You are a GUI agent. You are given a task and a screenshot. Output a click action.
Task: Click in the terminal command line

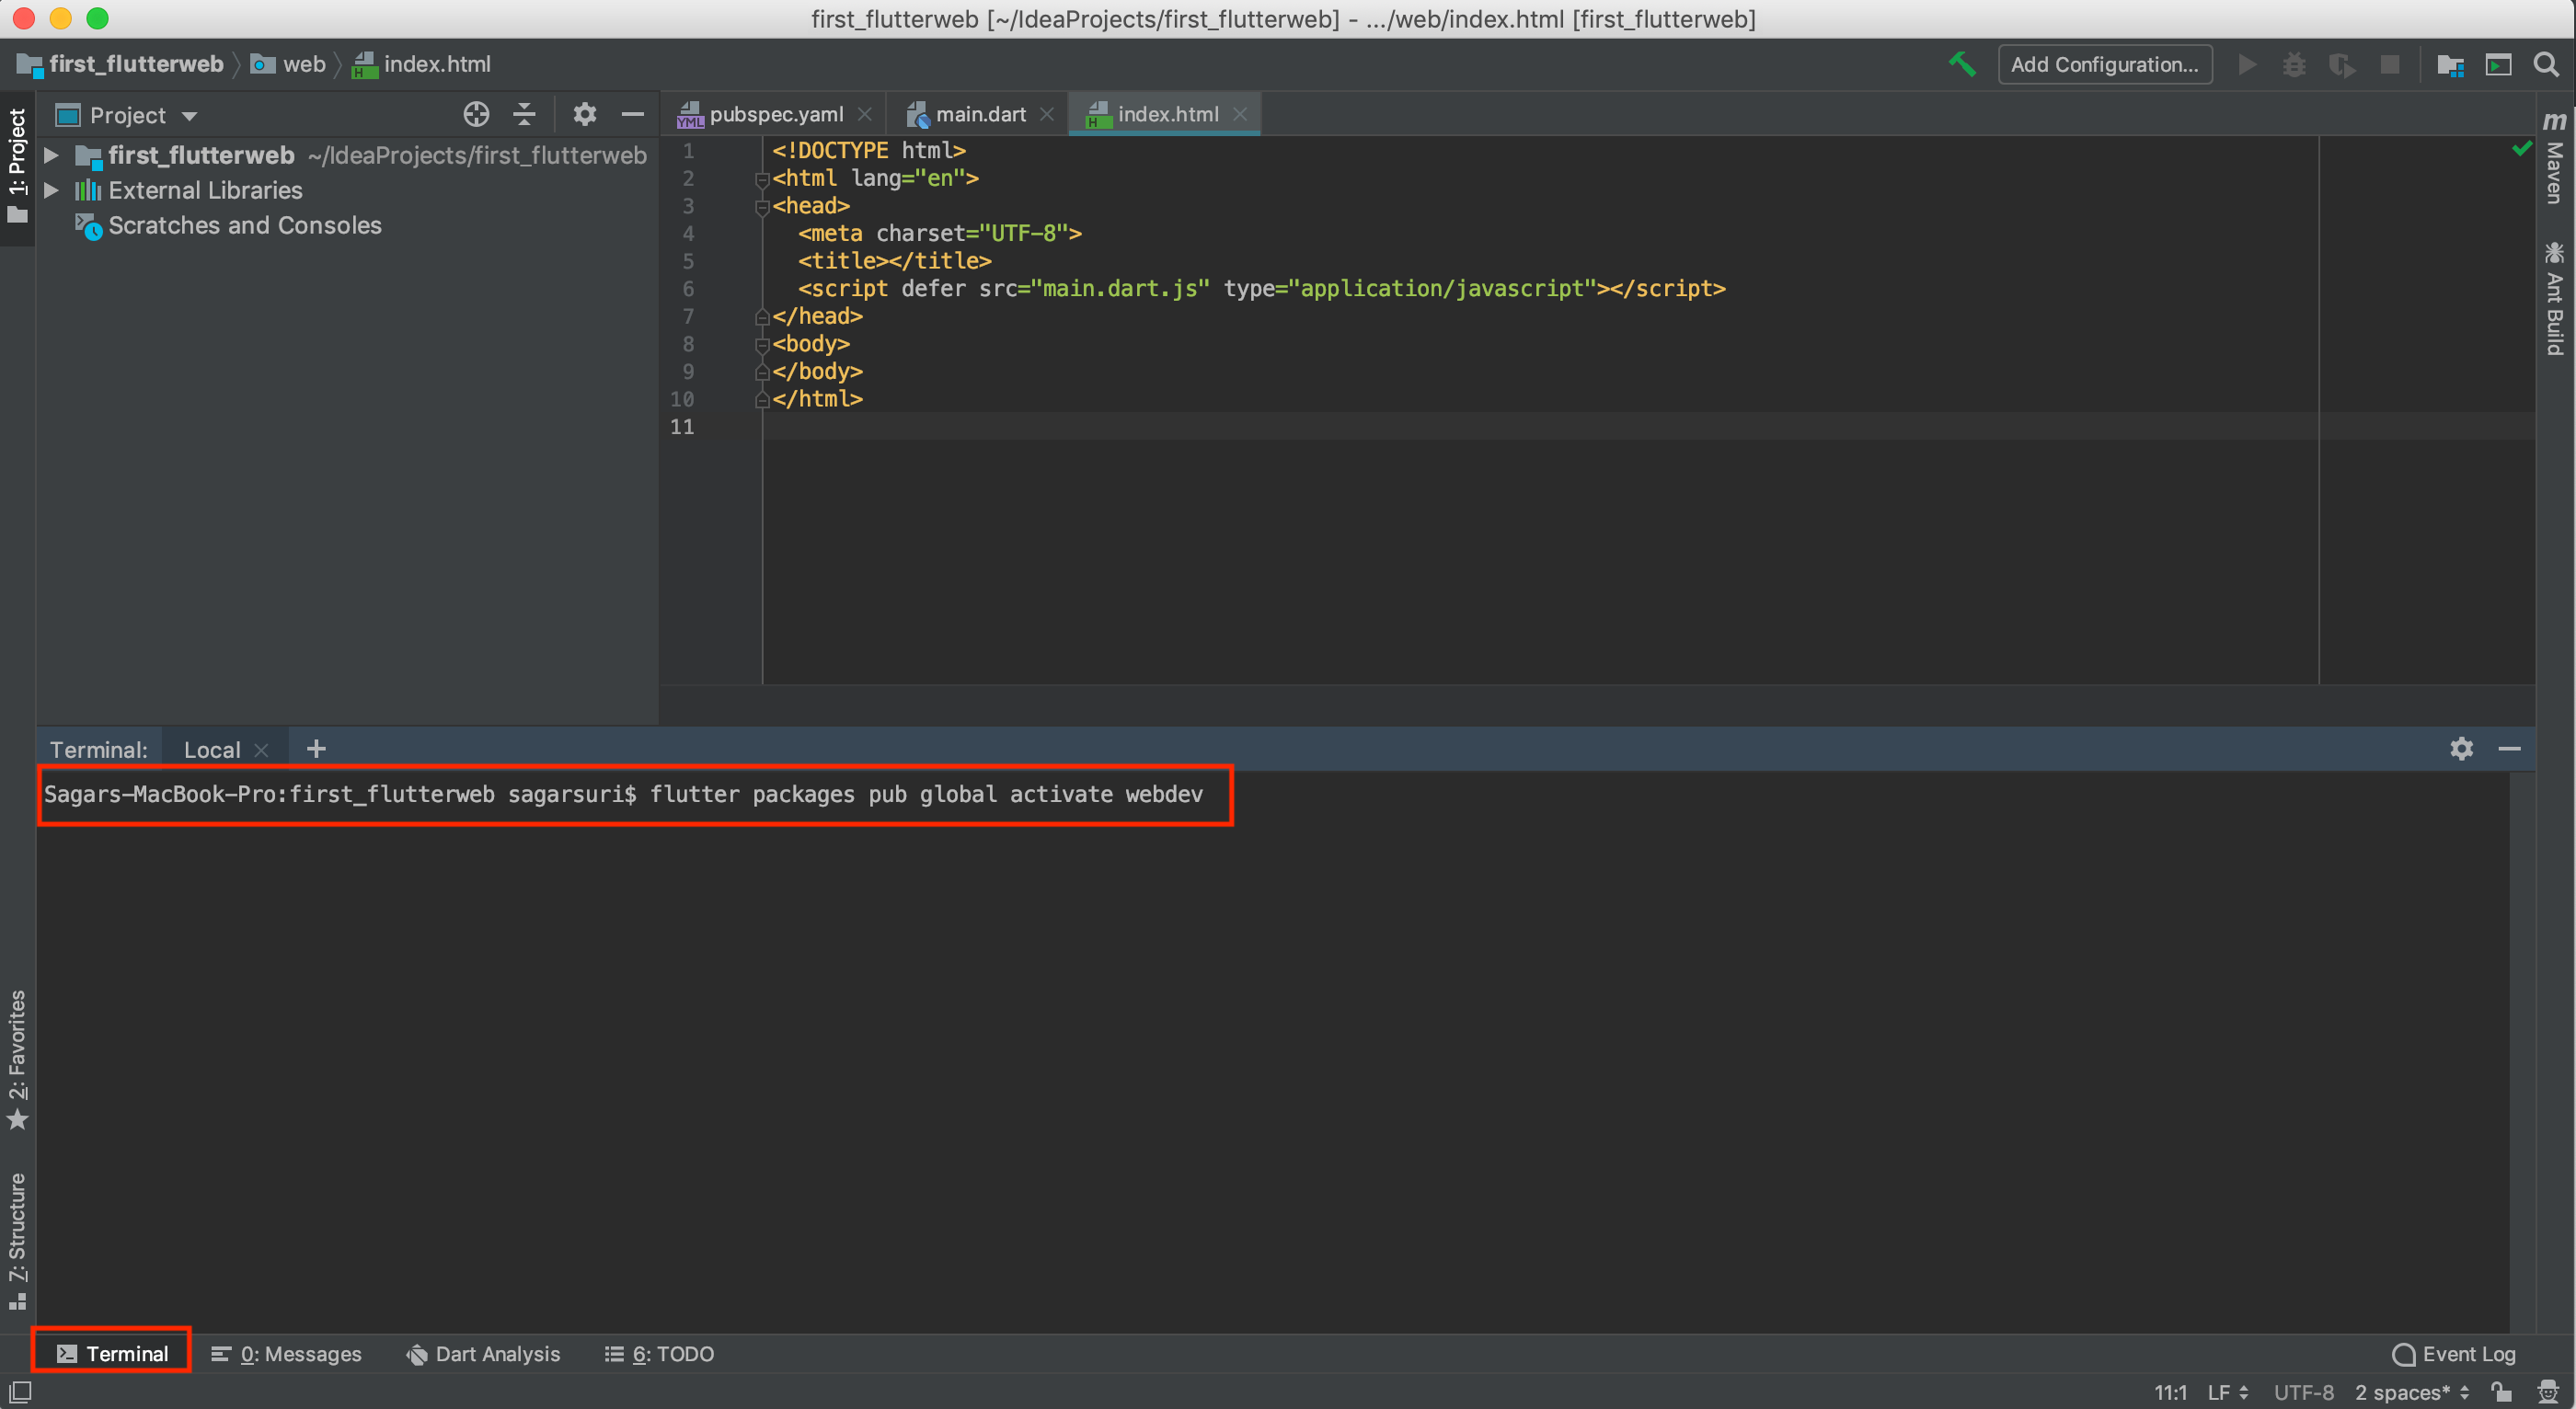[624, 794]
